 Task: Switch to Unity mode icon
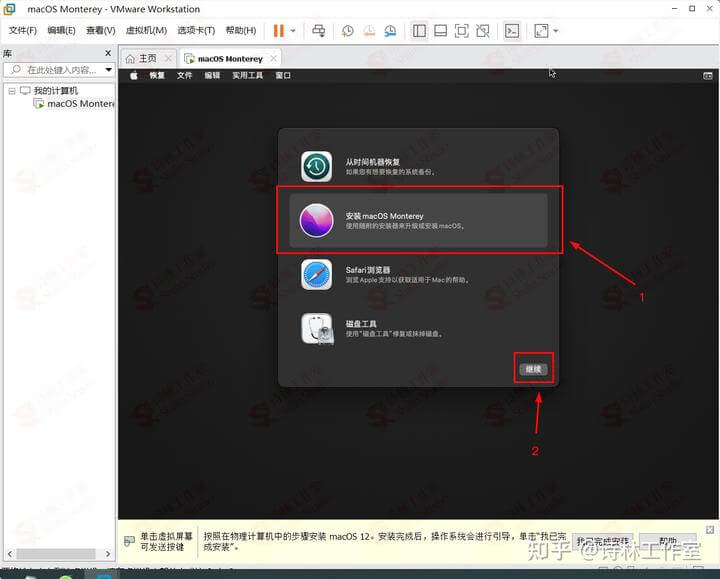[x=483, y=31]
